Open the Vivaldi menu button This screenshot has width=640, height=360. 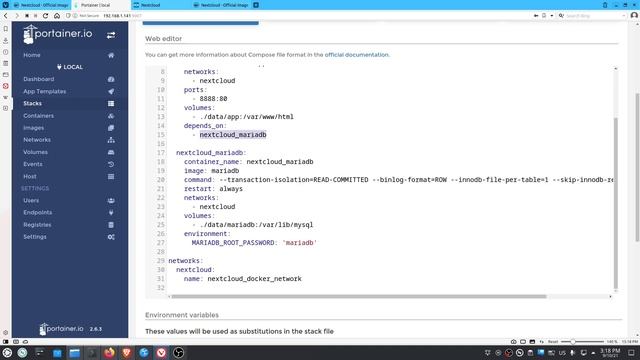[x=5, y=5]
